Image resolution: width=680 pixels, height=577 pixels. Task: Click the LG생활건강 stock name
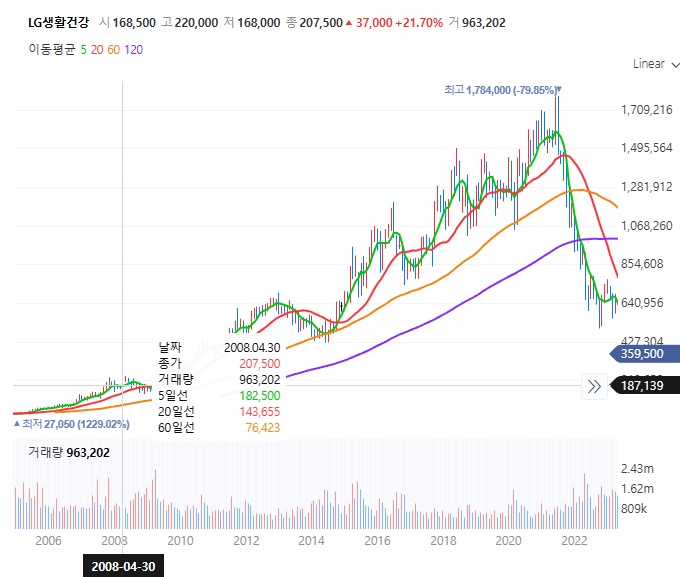pos(58,23)
